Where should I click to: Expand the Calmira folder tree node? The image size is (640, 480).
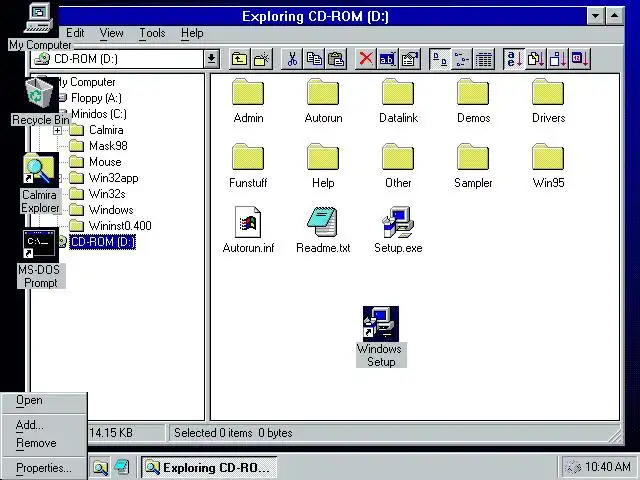pyautogui.click(x=58, y=131)
